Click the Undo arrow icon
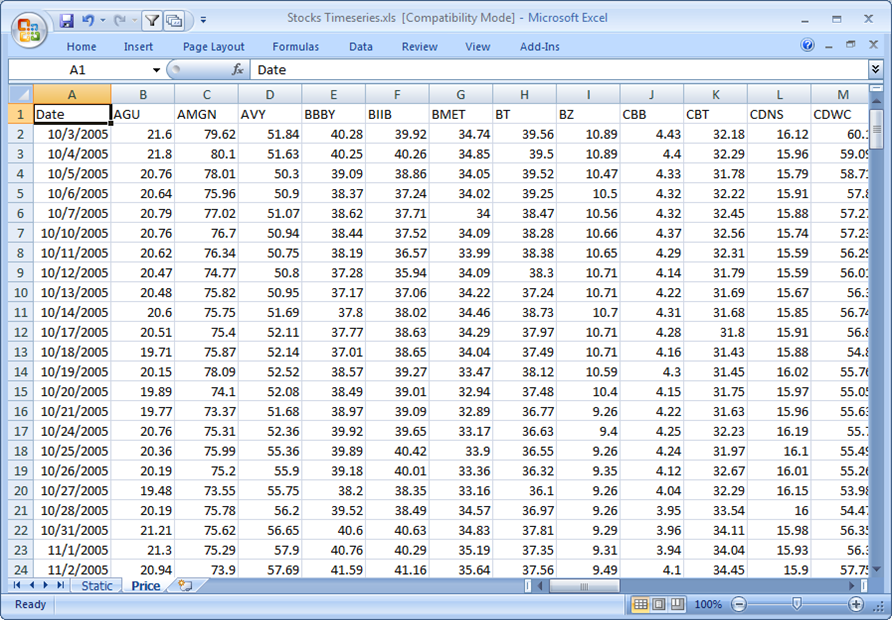The height and width of the screenshot is (620, 892). click(x=88, y=19)
